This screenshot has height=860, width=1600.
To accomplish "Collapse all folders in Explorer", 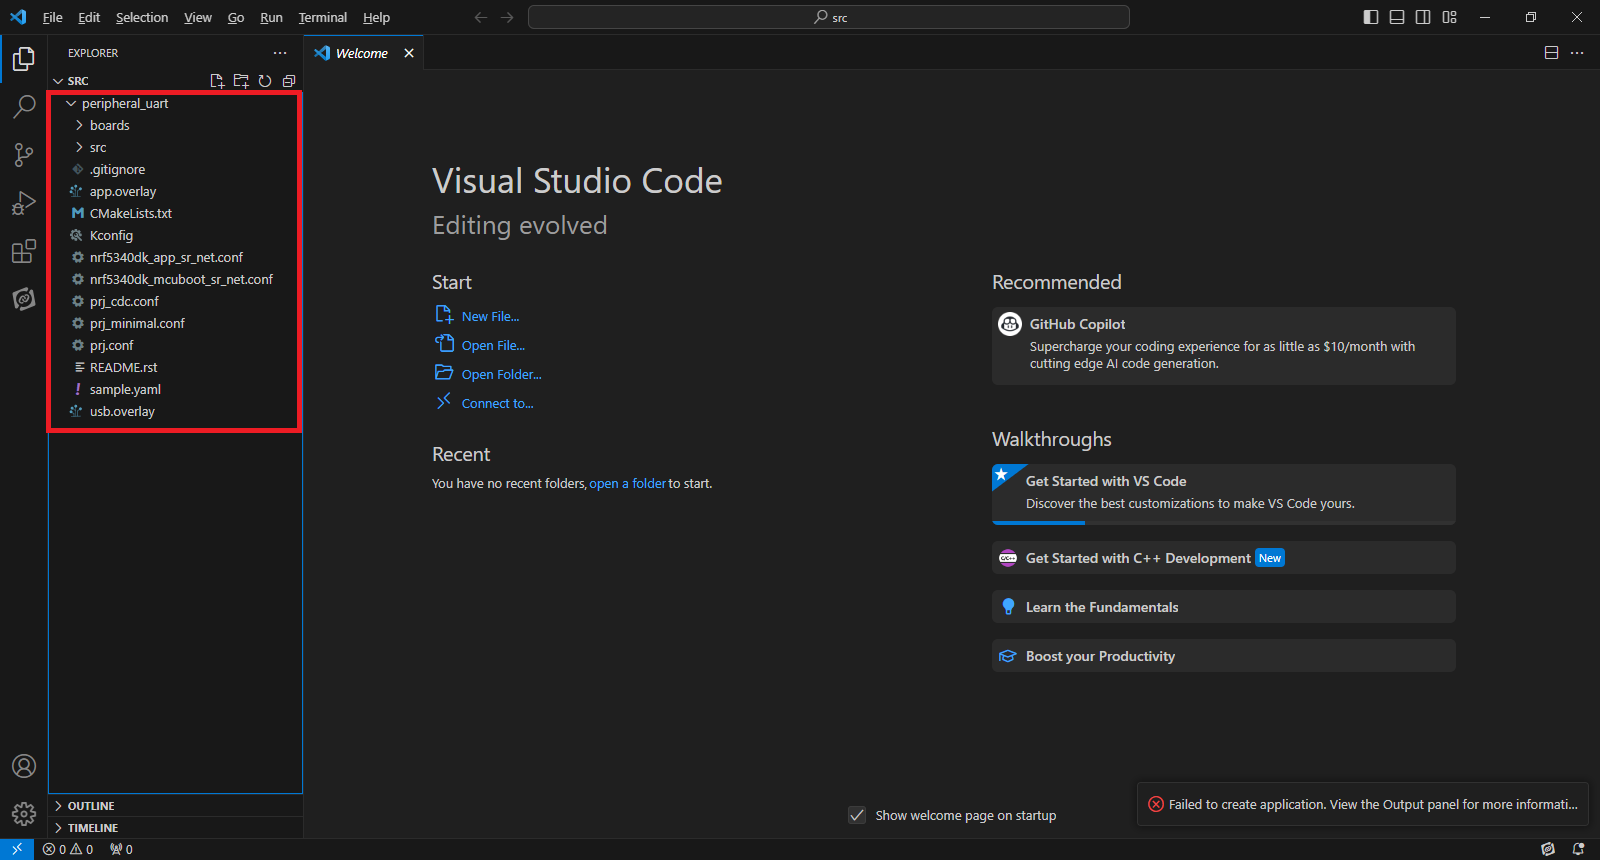I will (x=289, y=81).
